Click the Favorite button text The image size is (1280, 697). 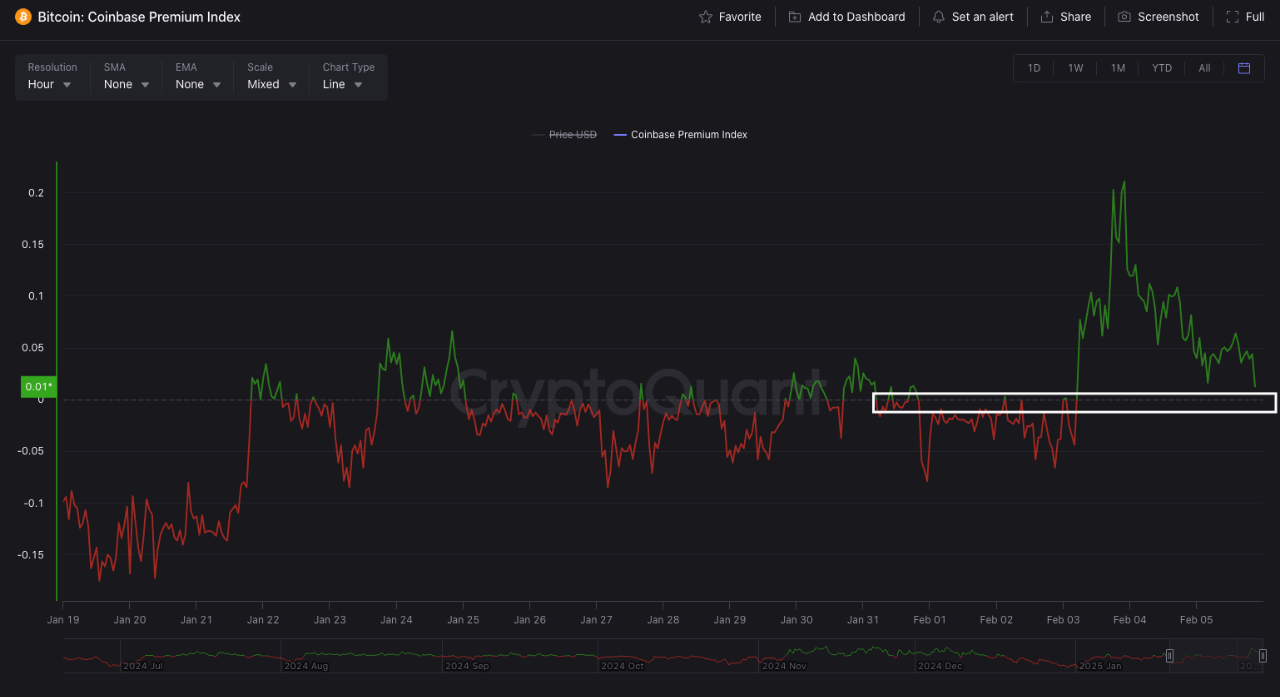tap(740, 16)
